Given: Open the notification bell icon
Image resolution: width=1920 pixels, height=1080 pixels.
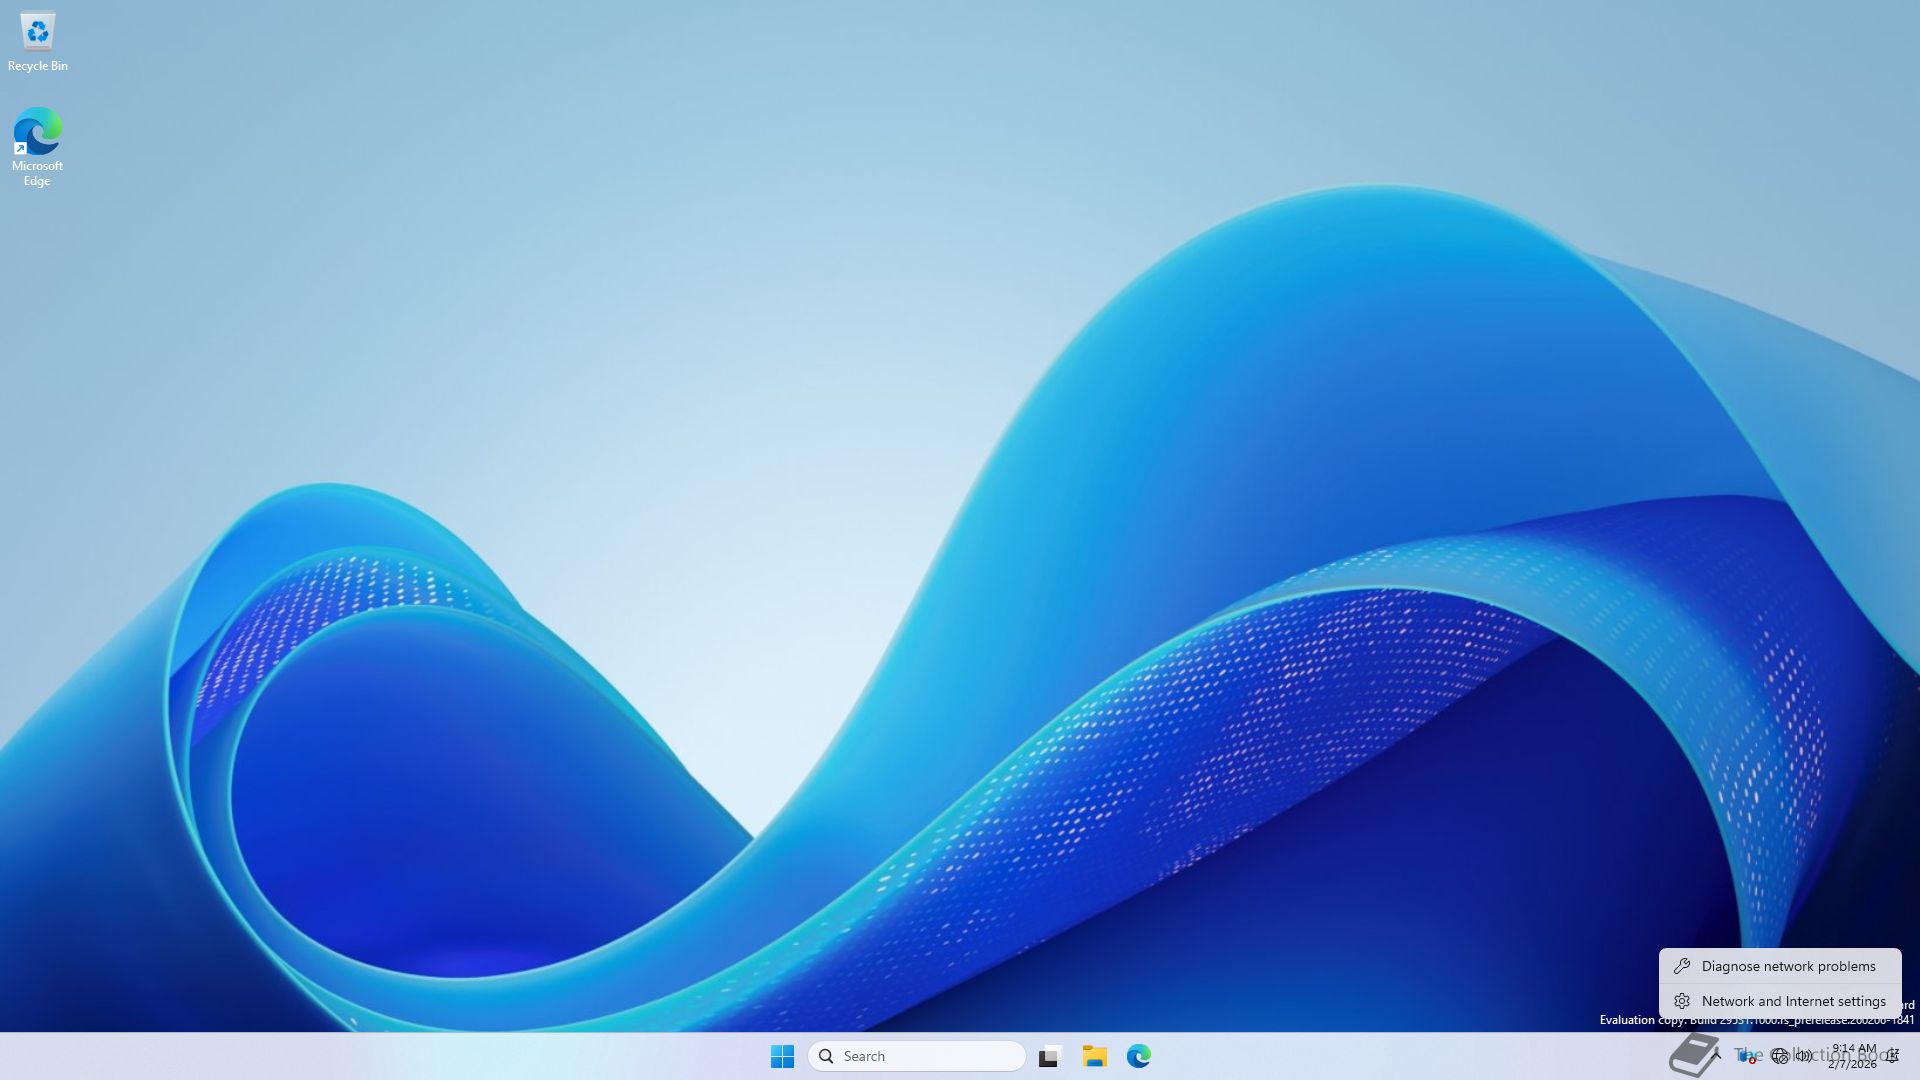Looking at the screenshot, I should [1892, 1056].
